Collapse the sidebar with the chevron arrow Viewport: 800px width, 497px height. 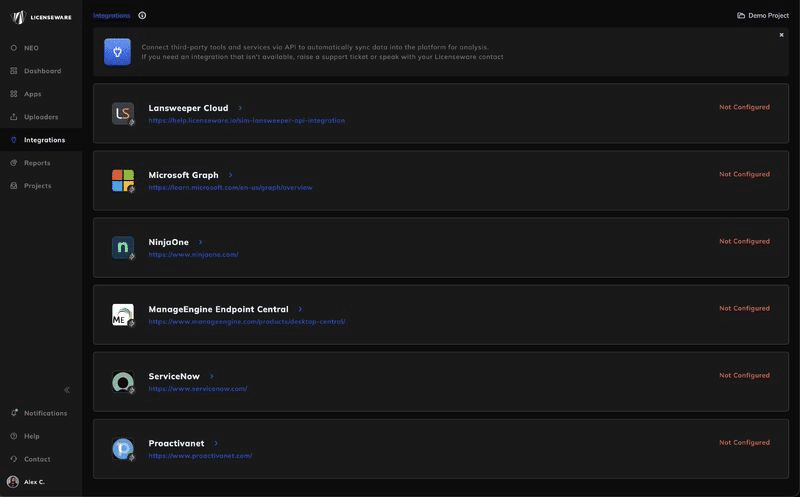click(67, 390)
